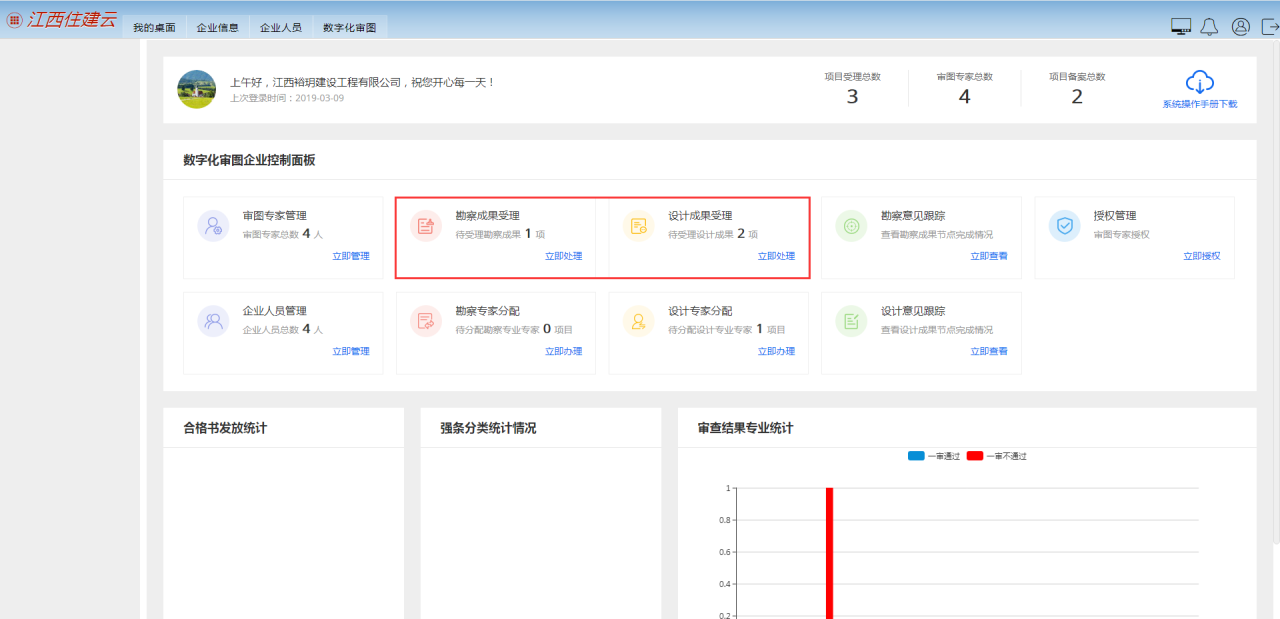The height and width of the screenshot is (619, 1280).
Task: Click 立即处理 link under 勘察成果受理
Action: 564,256
